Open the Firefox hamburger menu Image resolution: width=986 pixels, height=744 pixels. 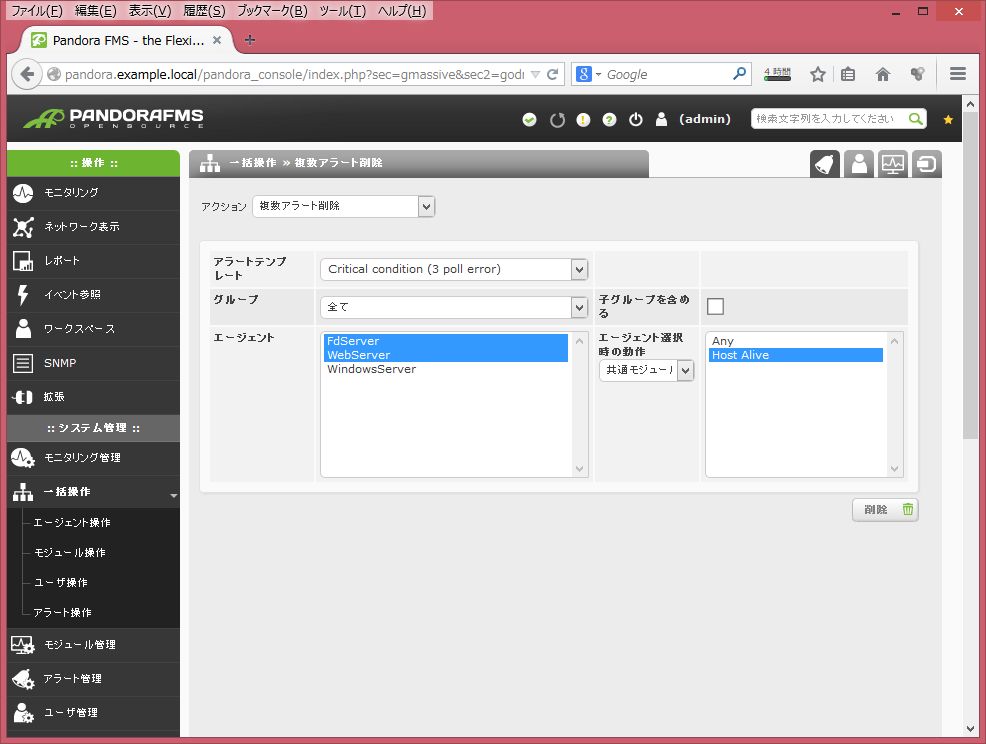click(x=958, y=74)
